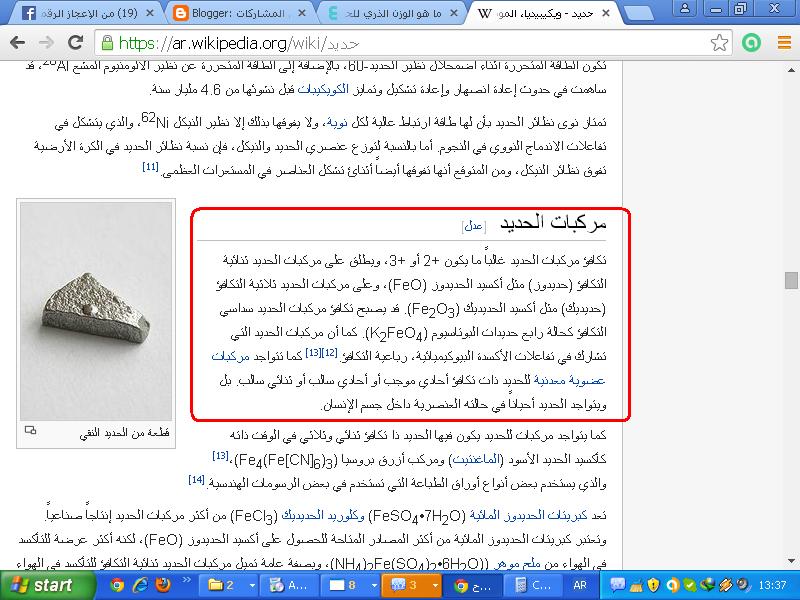Open the كبريتات الحديدوز المائية link
800x600 pixels.
(529, 515)
